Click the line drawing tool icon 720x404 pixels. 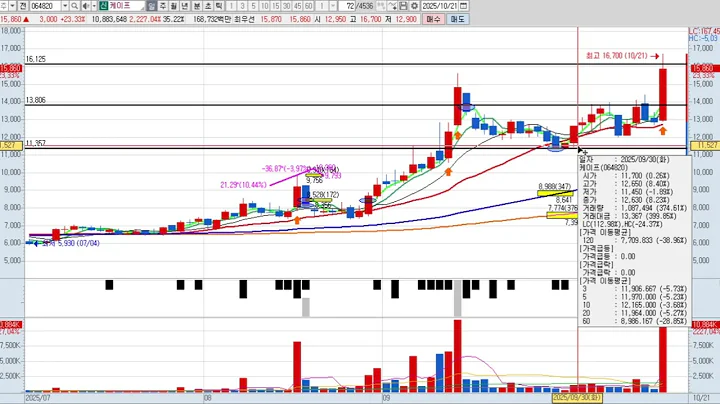pos(392,6)
